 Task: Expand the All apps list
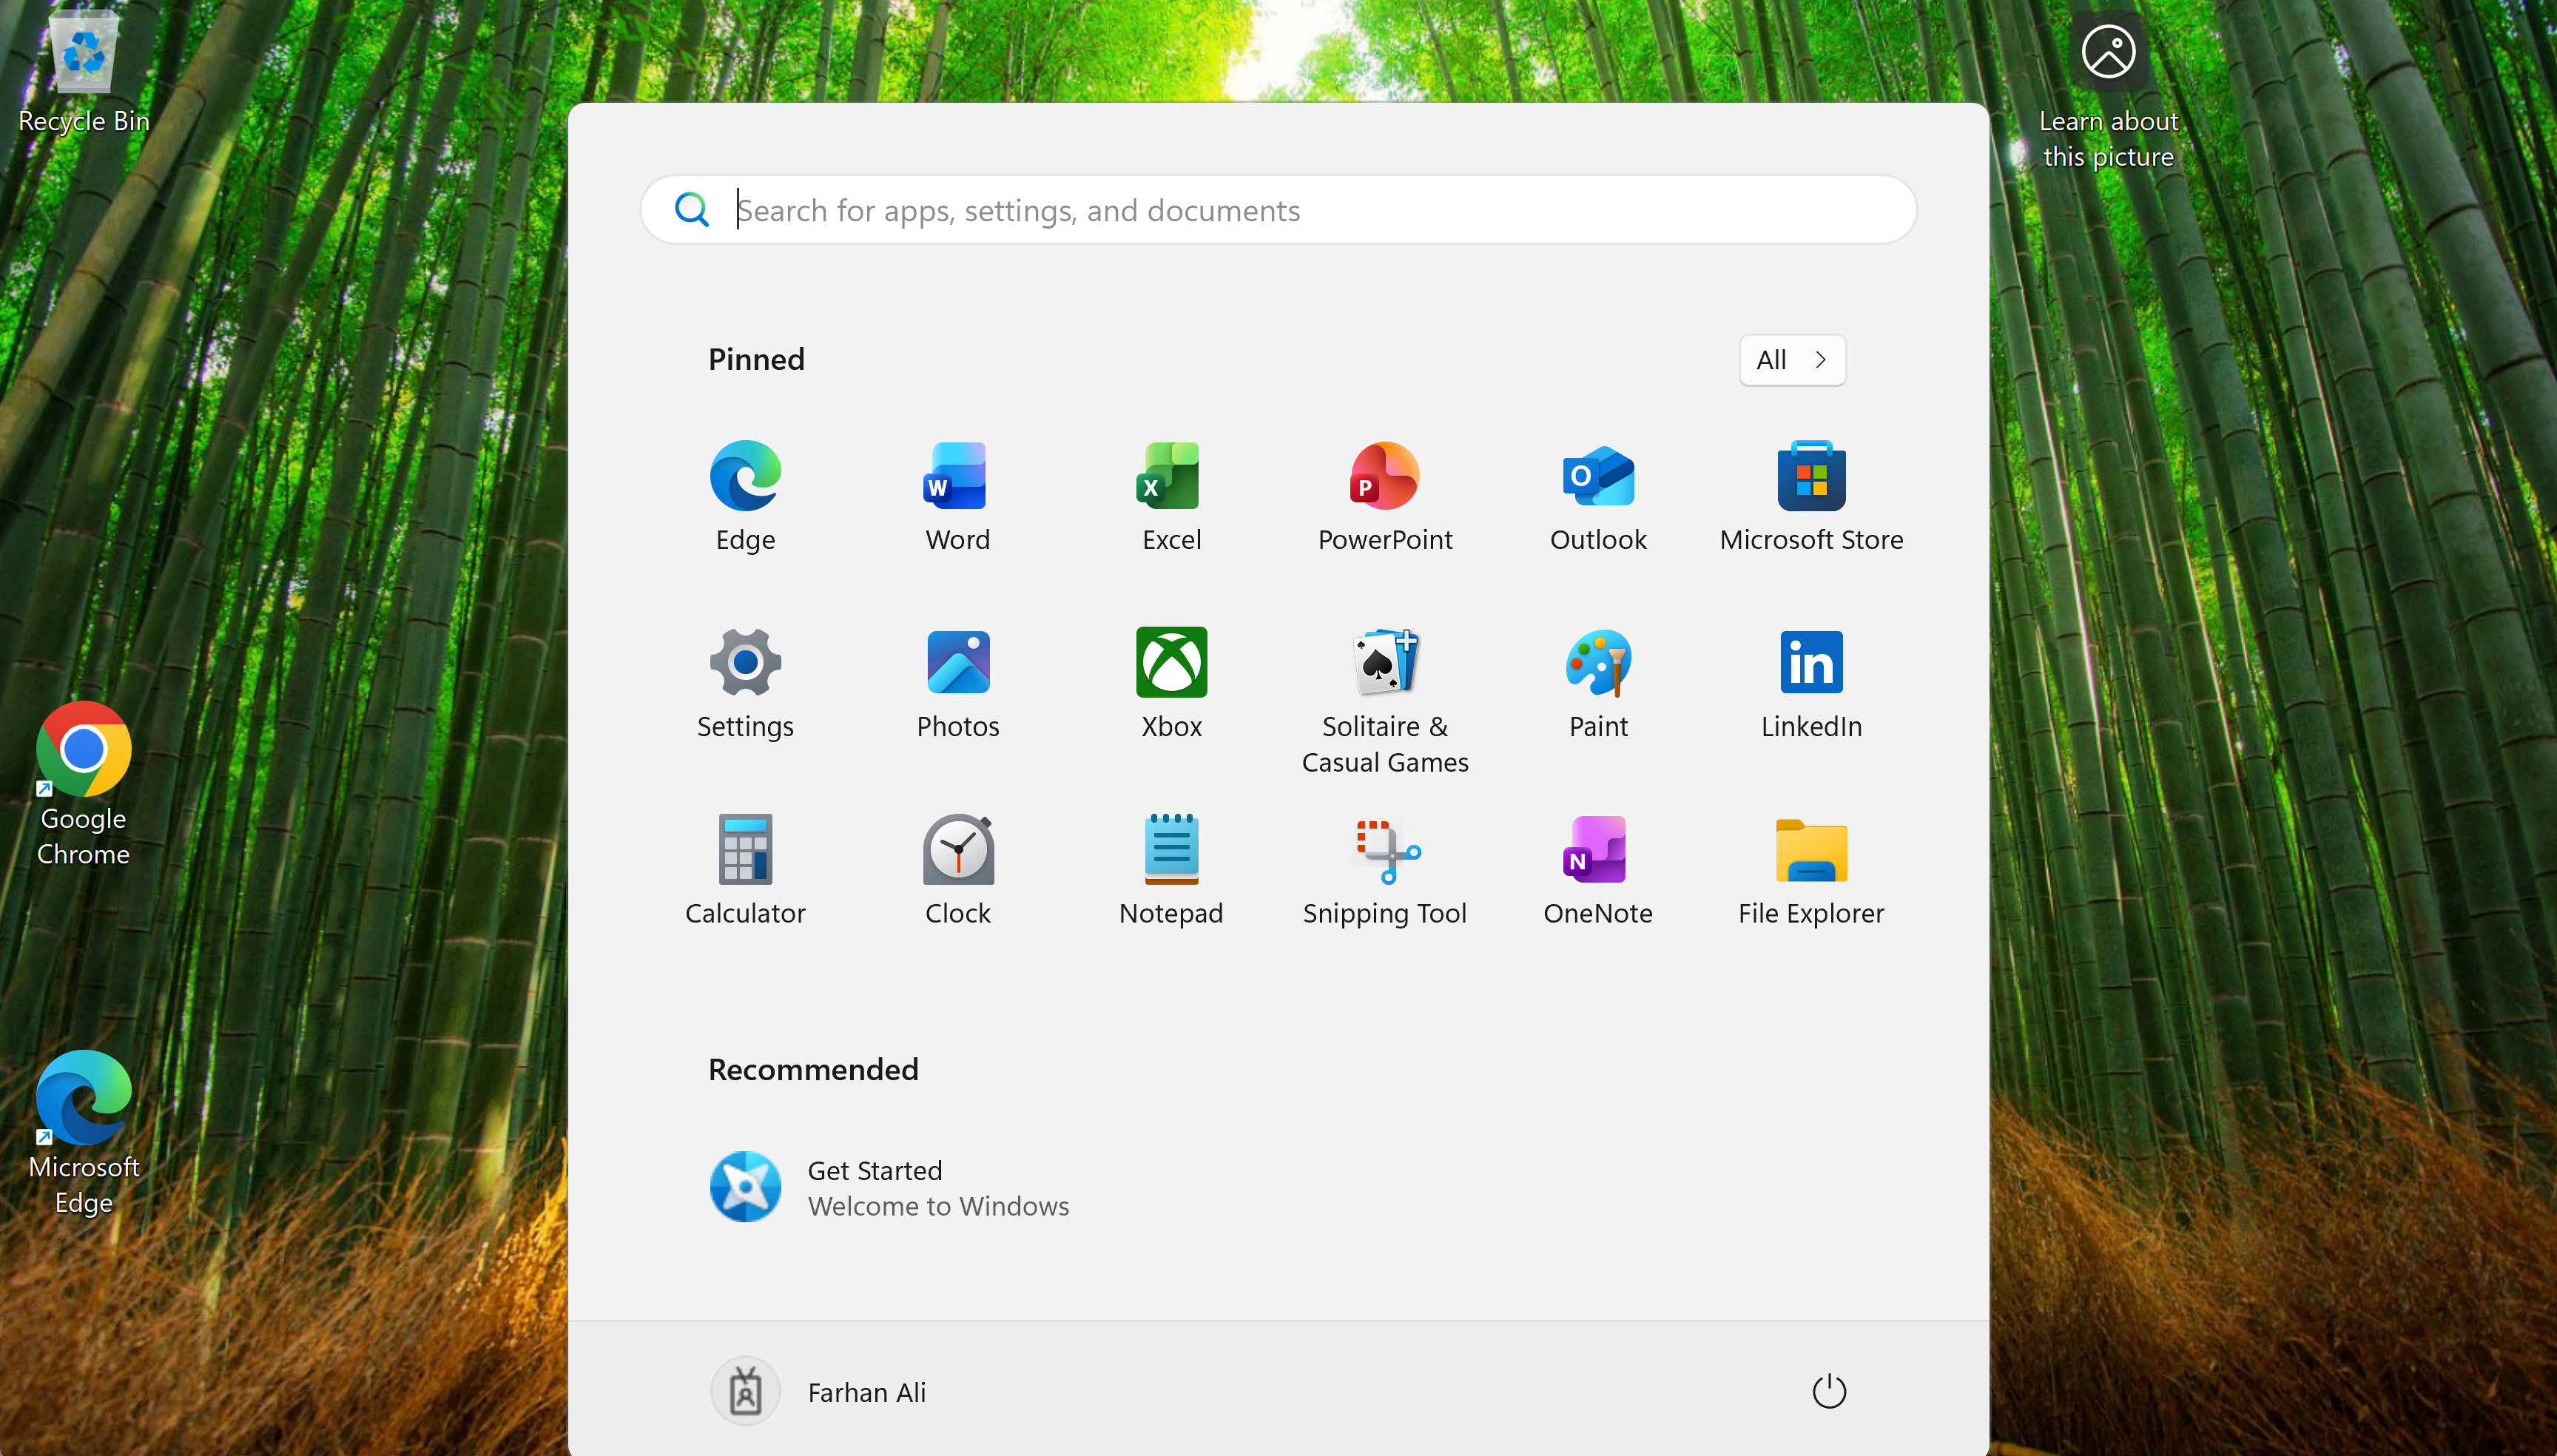[x=1791, y=360]
